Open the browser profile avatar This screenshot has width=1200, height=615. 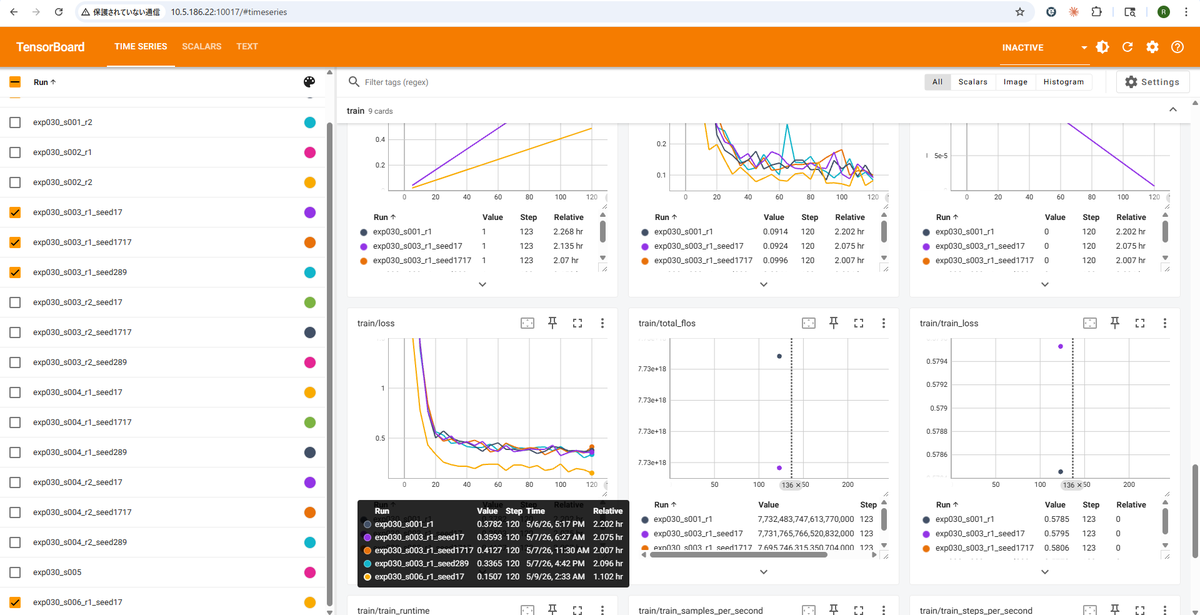[x=1163, y=12]
